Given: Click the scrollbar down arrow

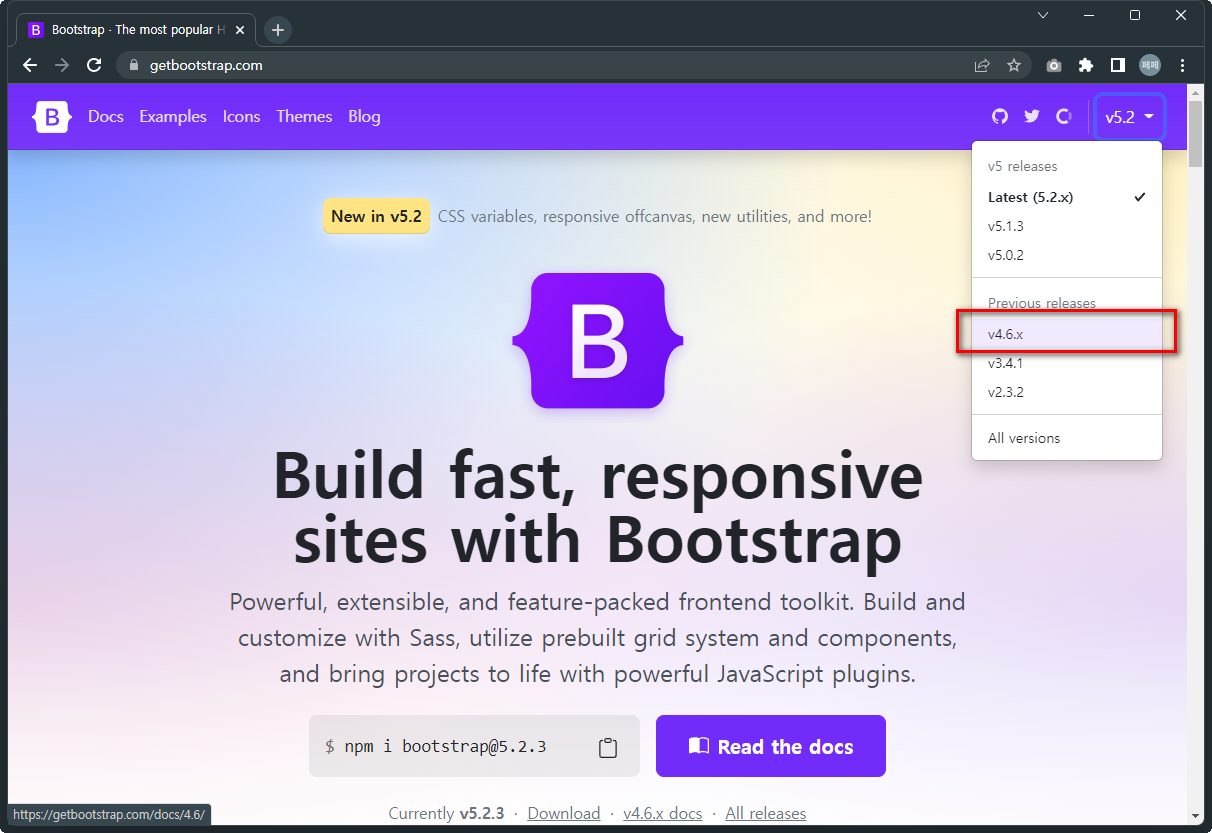Looking at the screenshot, I should 1196,815.
